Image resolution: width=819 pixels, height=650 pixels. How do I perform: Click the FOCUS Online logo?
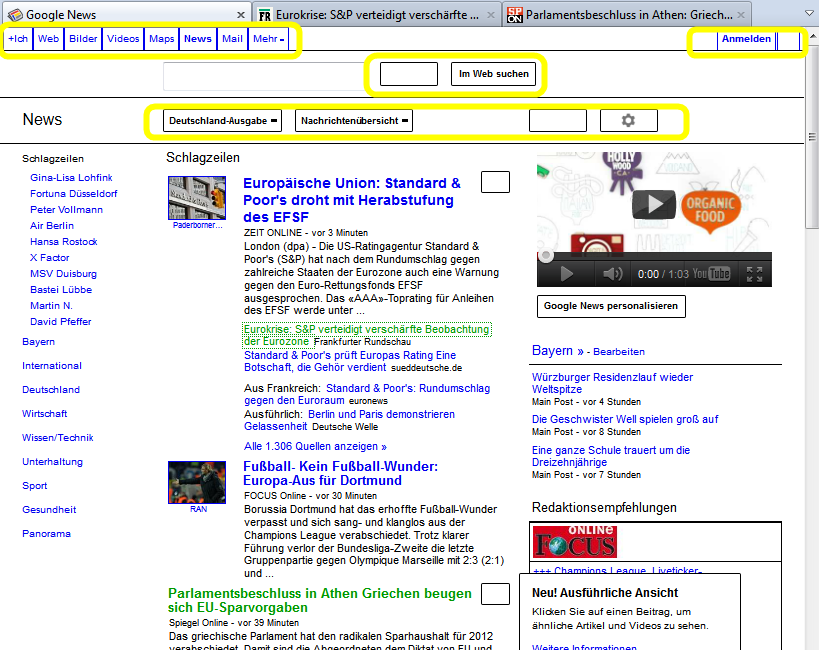575,542
